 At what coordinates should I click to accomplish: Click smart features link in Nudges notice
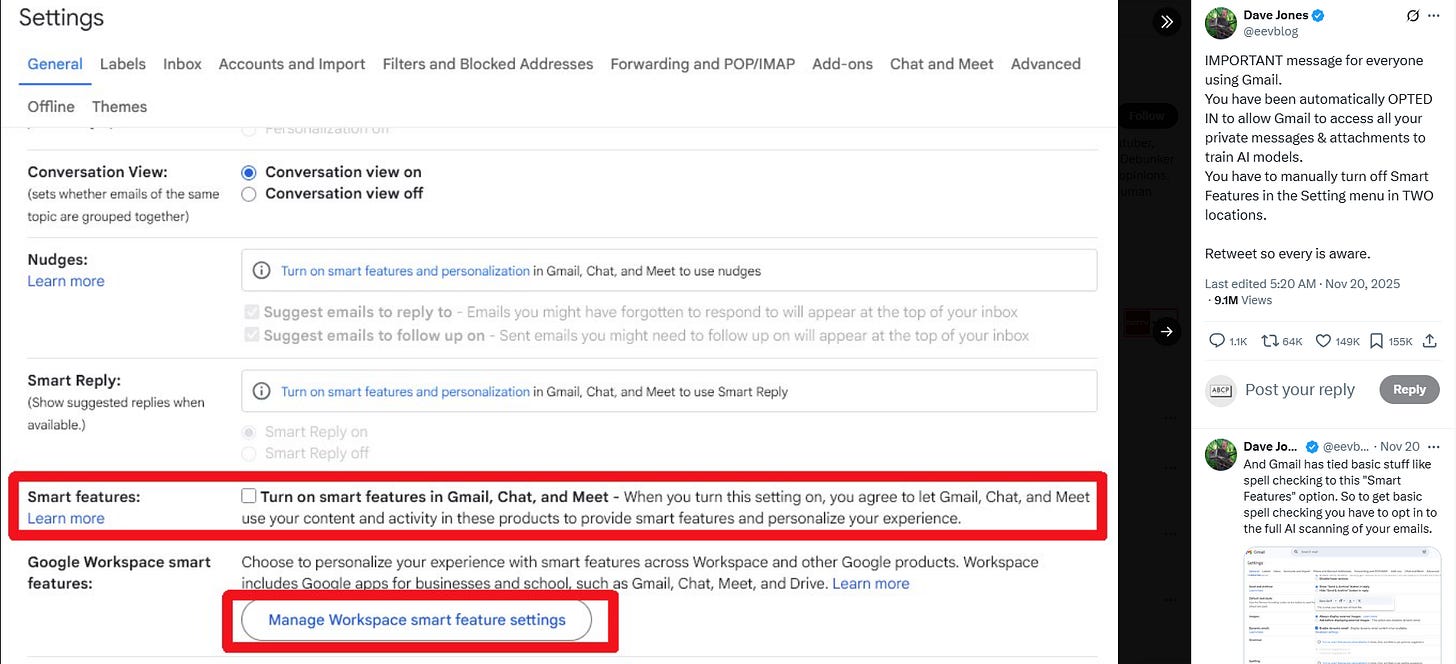(x=405, y=271)
